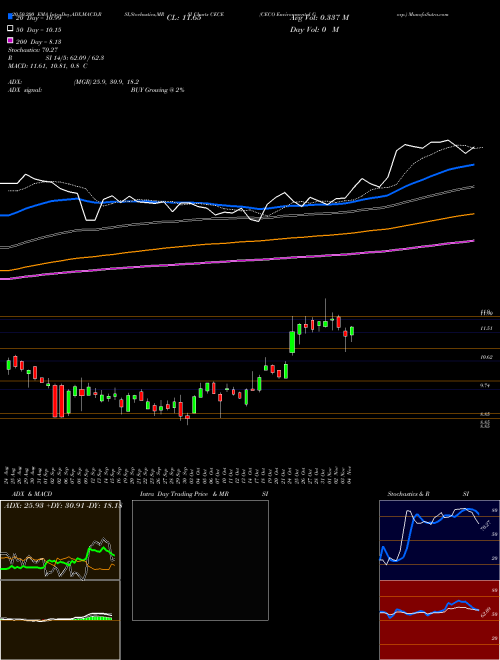The height and width of the screenshot is (660, 500).
Task: Select the '50 Day = 10.15' legend text
Action: pos(39,30)
